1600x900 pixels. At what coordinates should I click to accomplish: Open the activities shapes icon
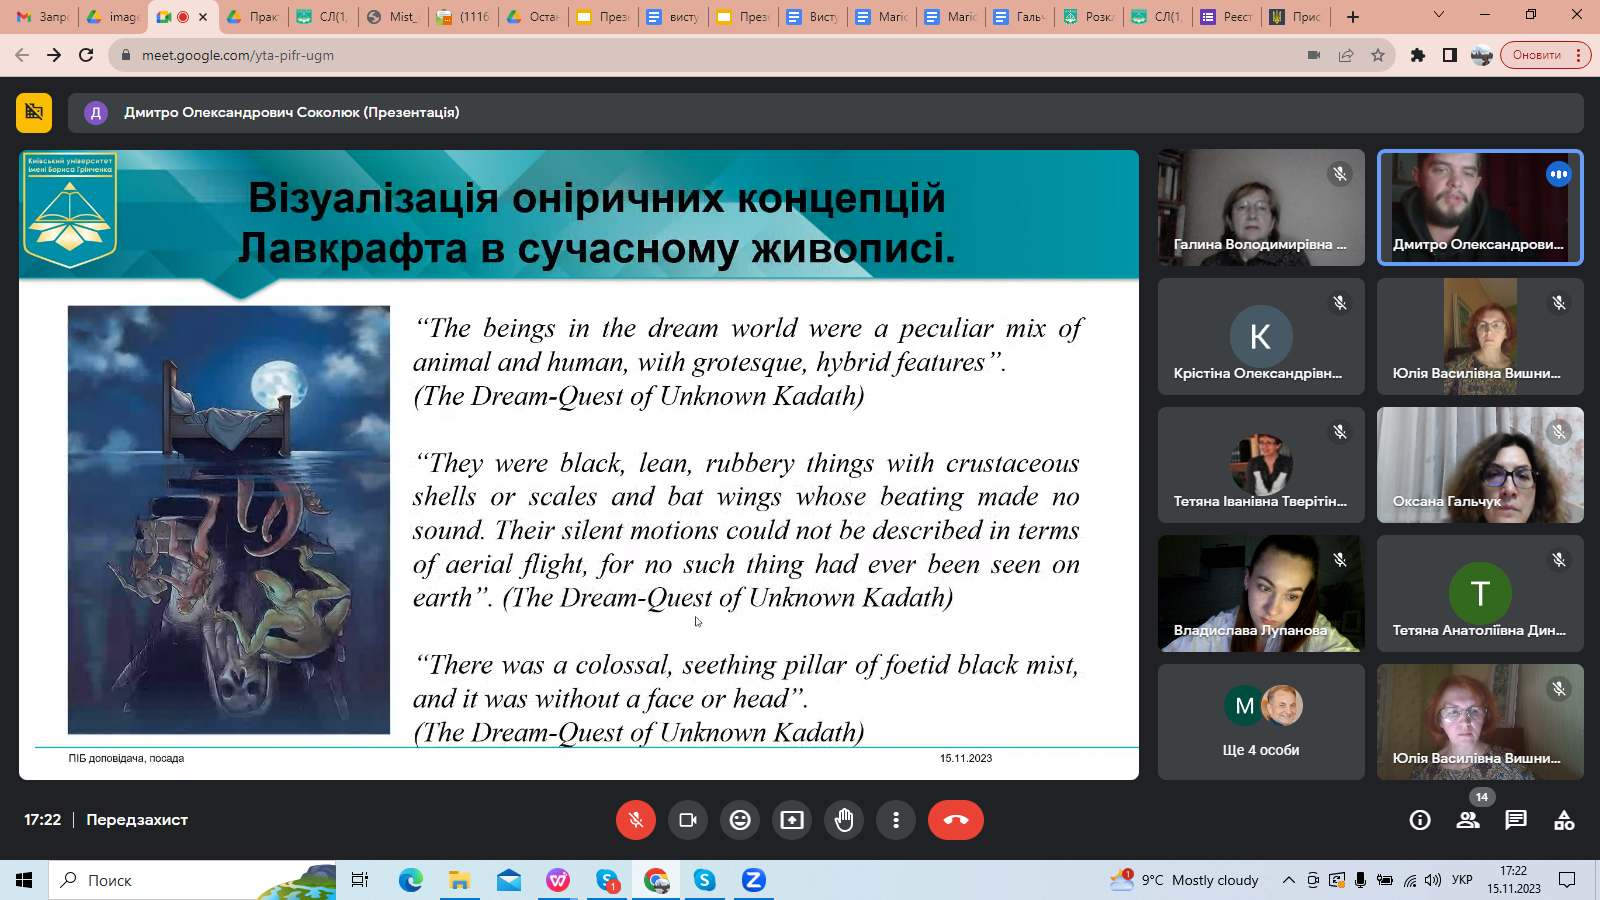click(1564, 820)
